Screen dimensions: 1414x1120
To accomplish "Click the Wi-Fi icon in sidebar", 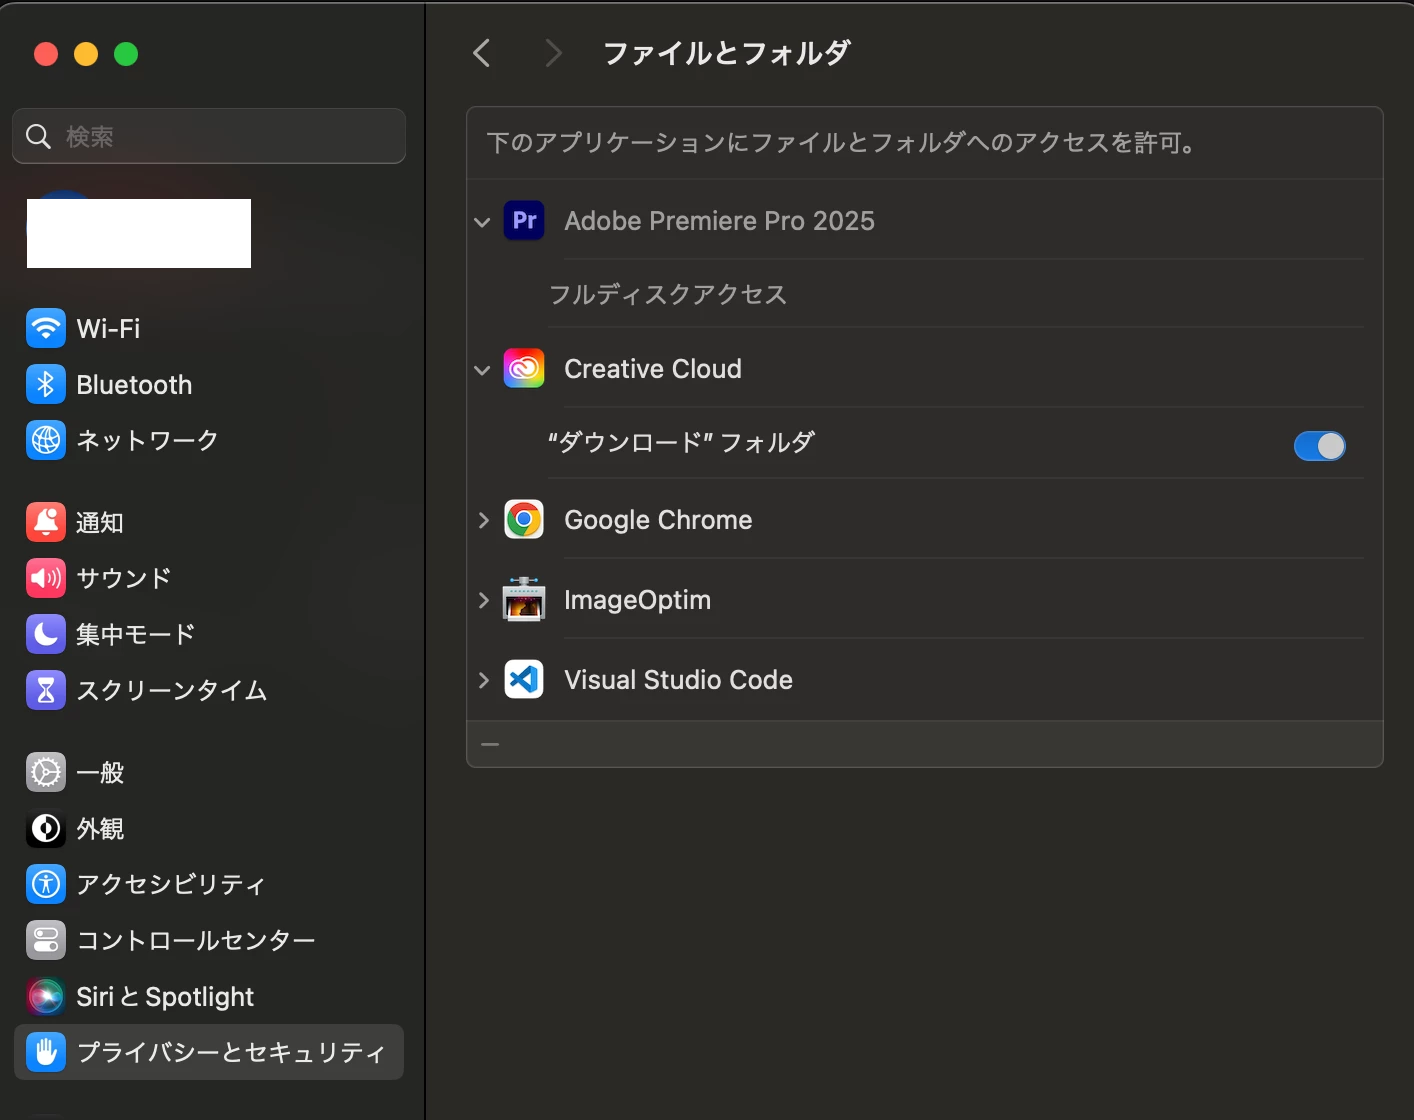I will (x=46, y=328).
